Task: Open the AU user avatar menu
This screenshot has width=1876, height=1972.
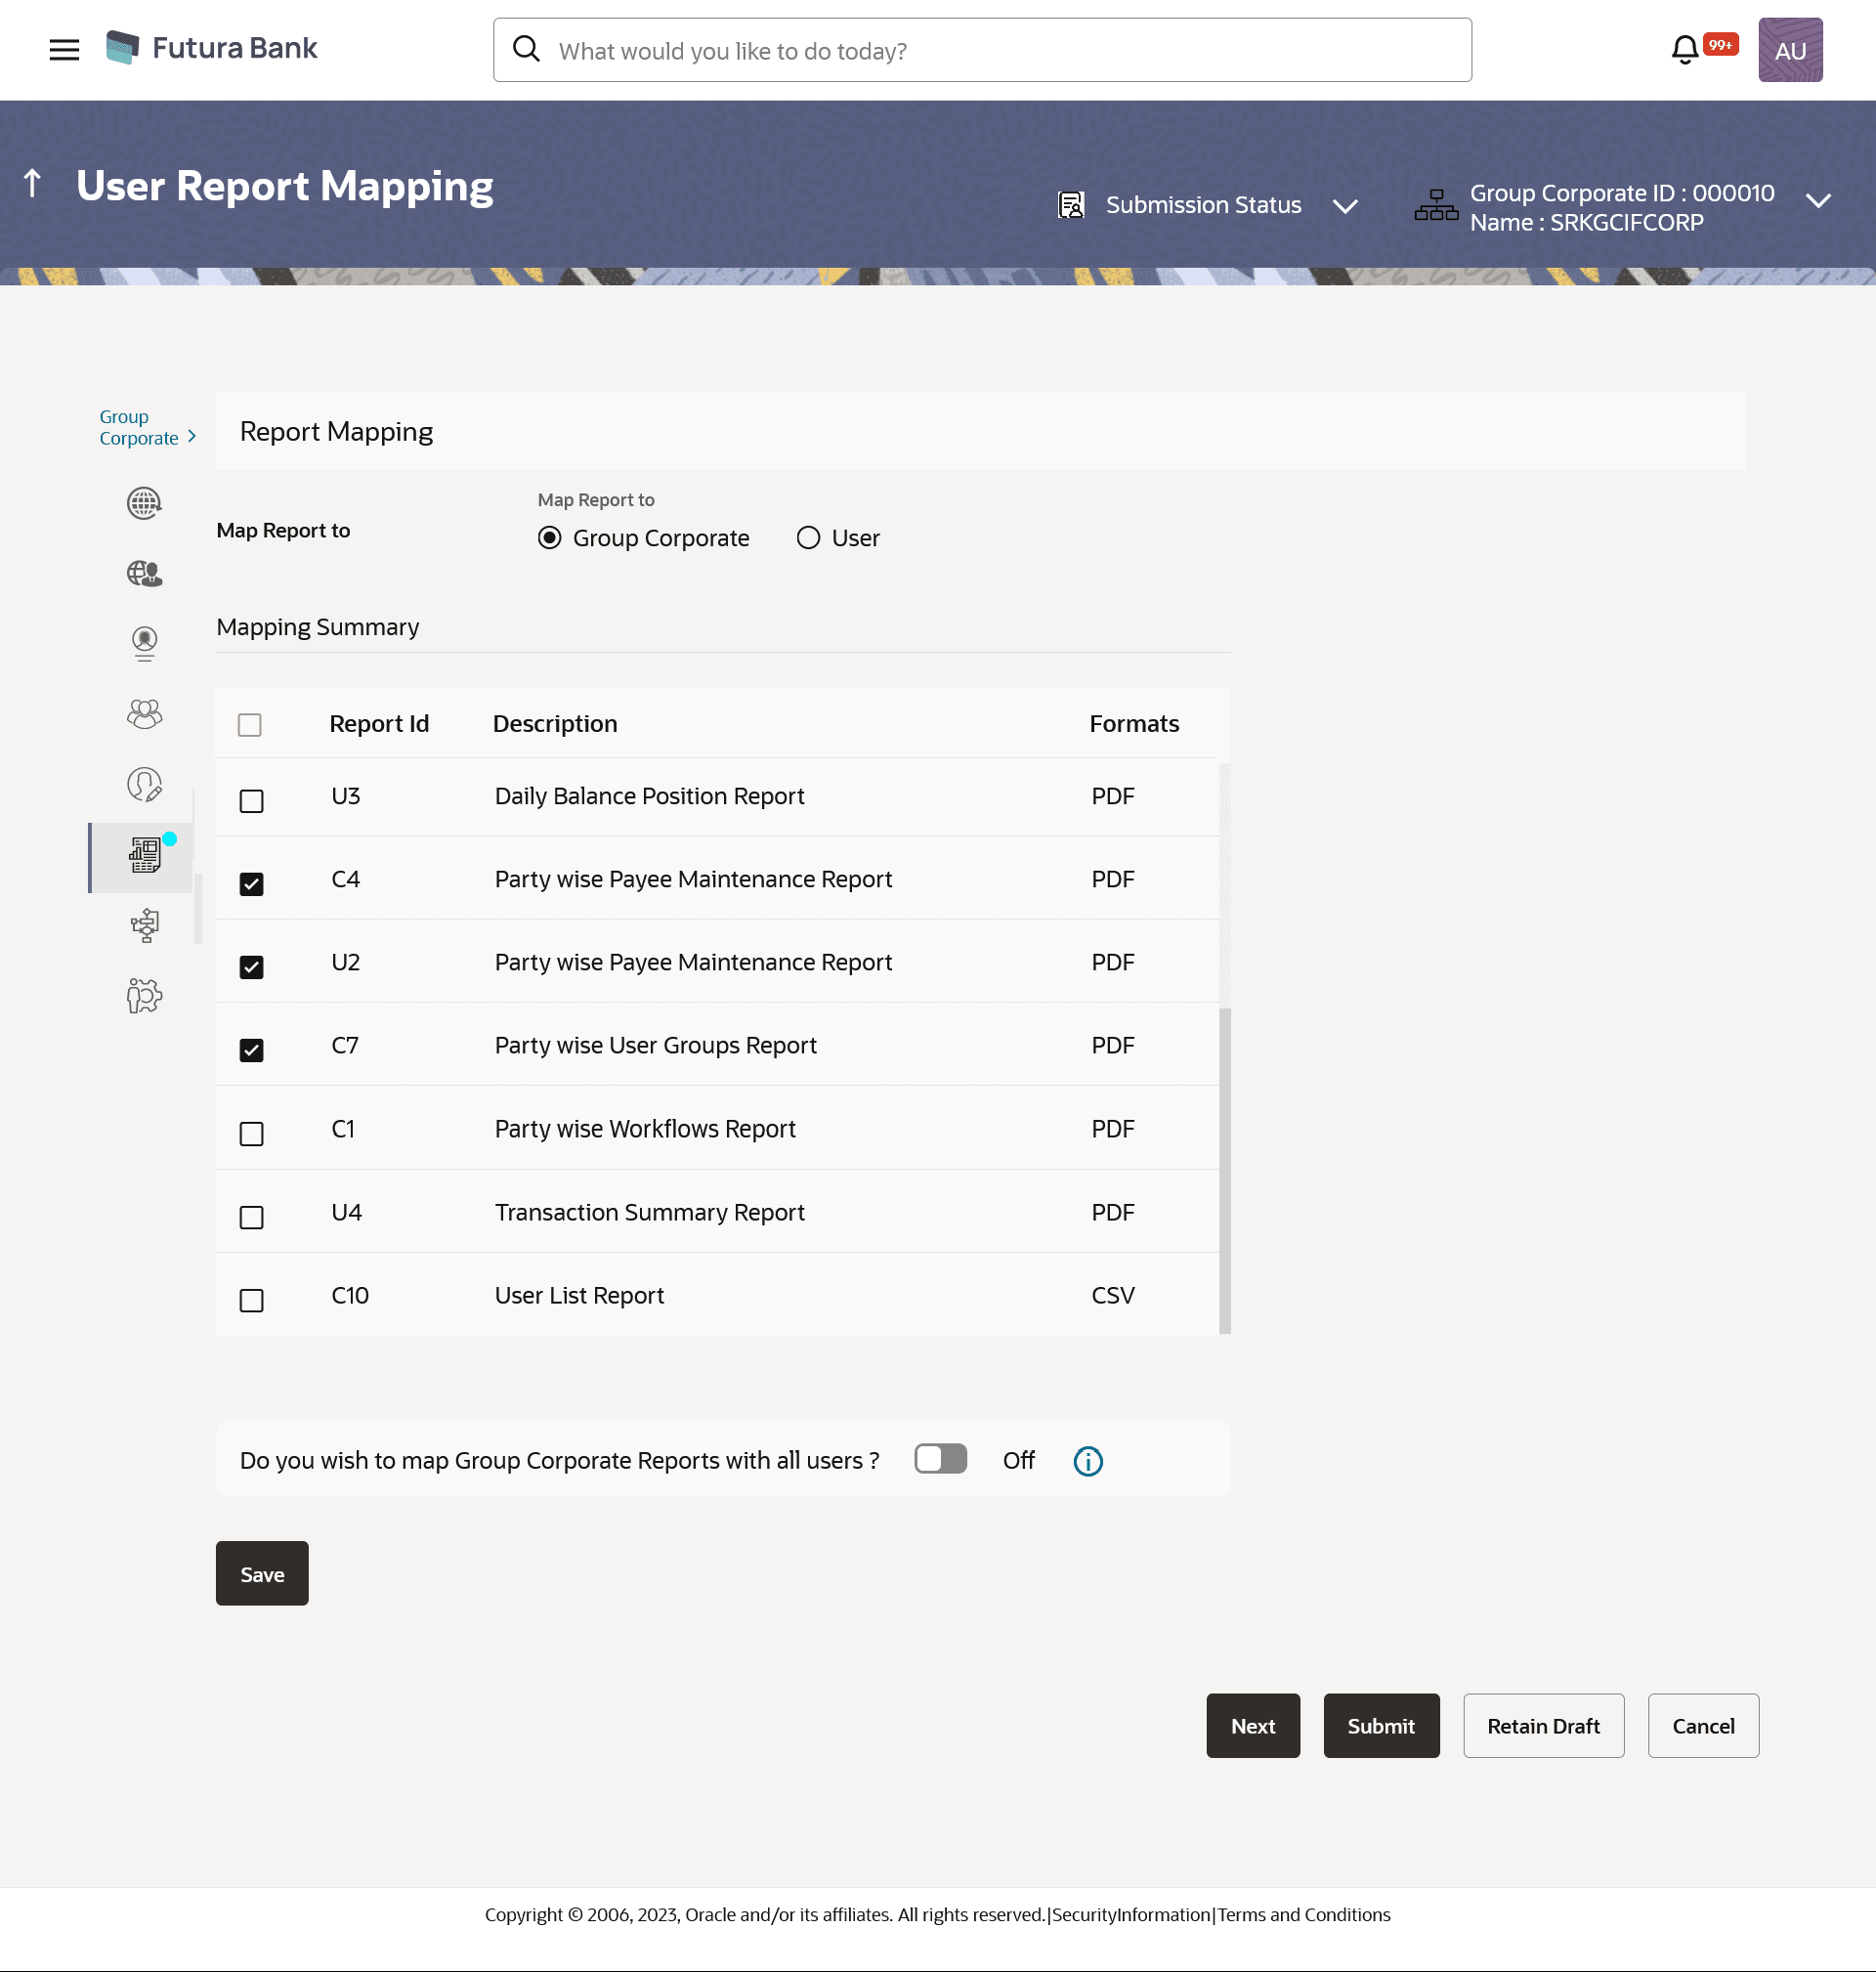Action: point(1789,50)
